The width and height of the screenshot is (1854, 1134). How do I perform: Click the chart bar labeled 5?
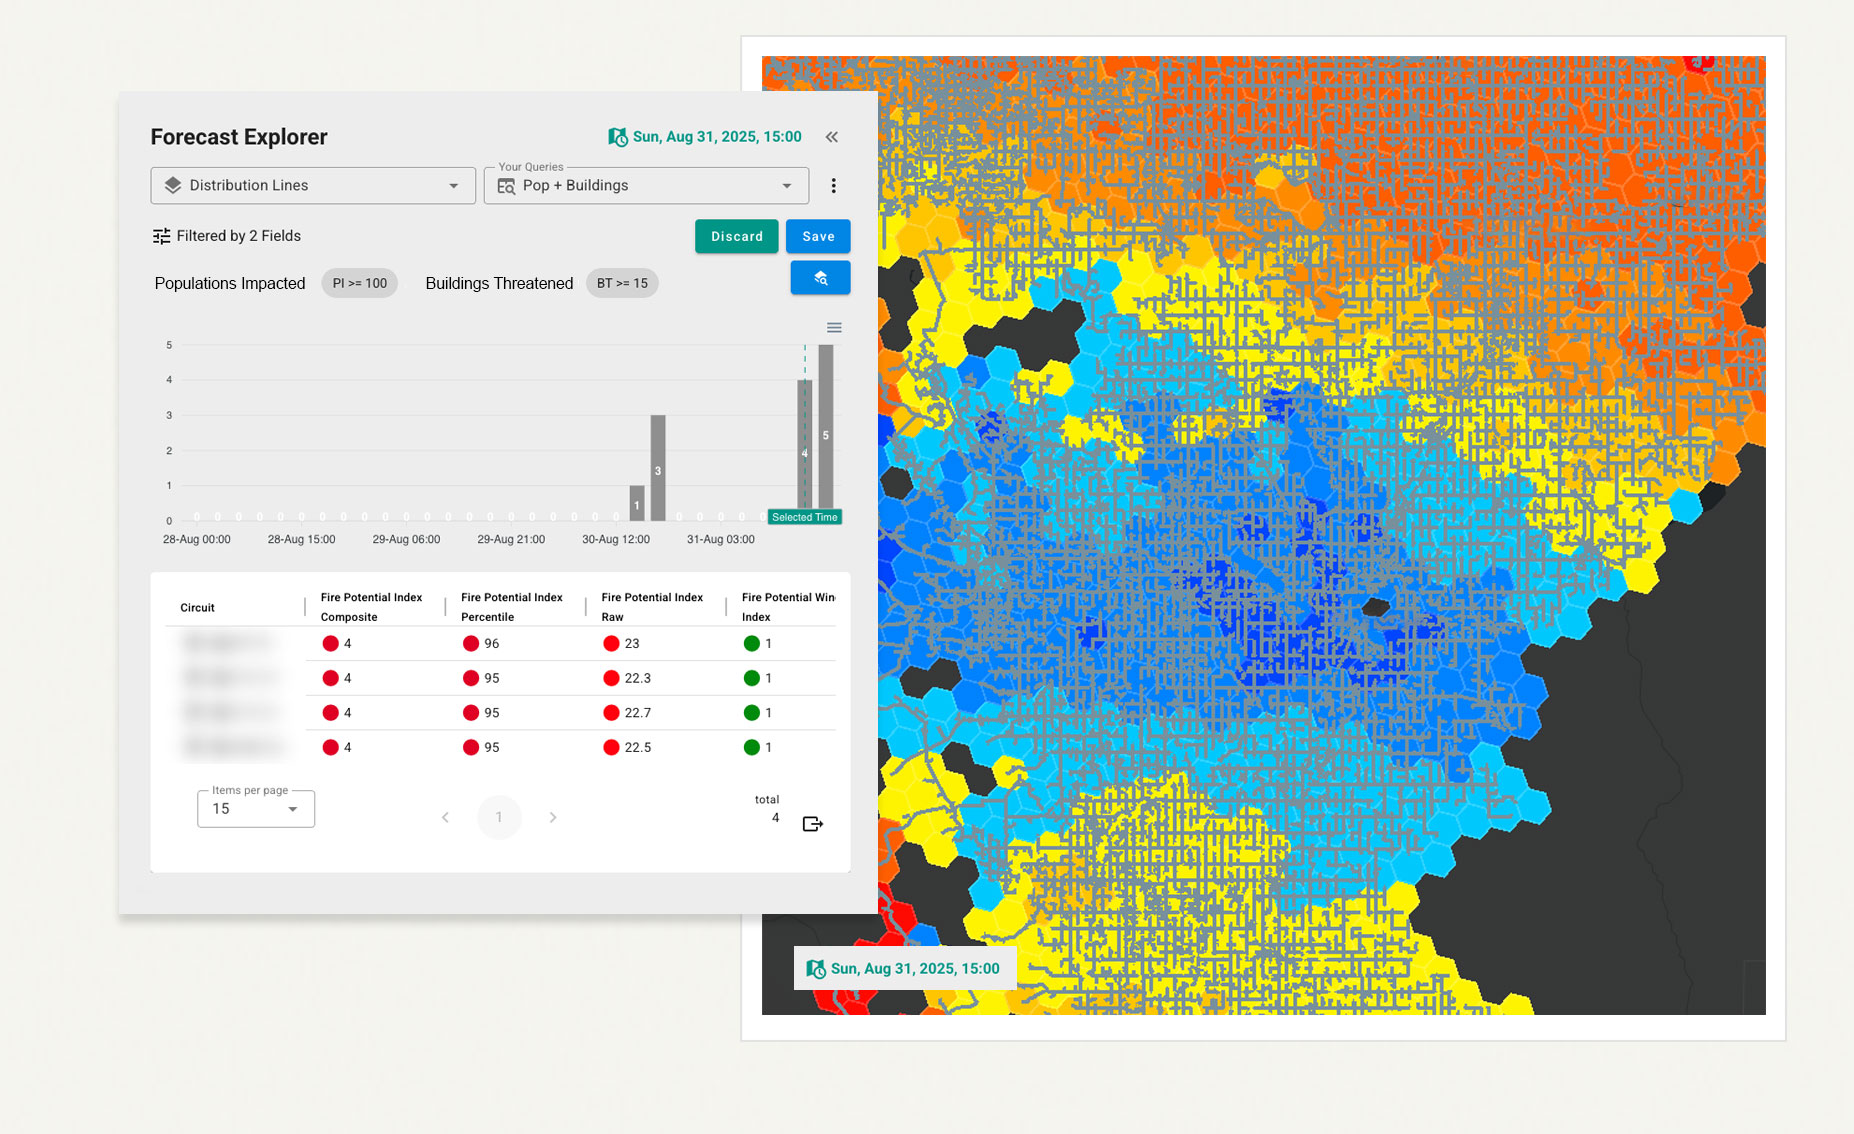[826, 430]
